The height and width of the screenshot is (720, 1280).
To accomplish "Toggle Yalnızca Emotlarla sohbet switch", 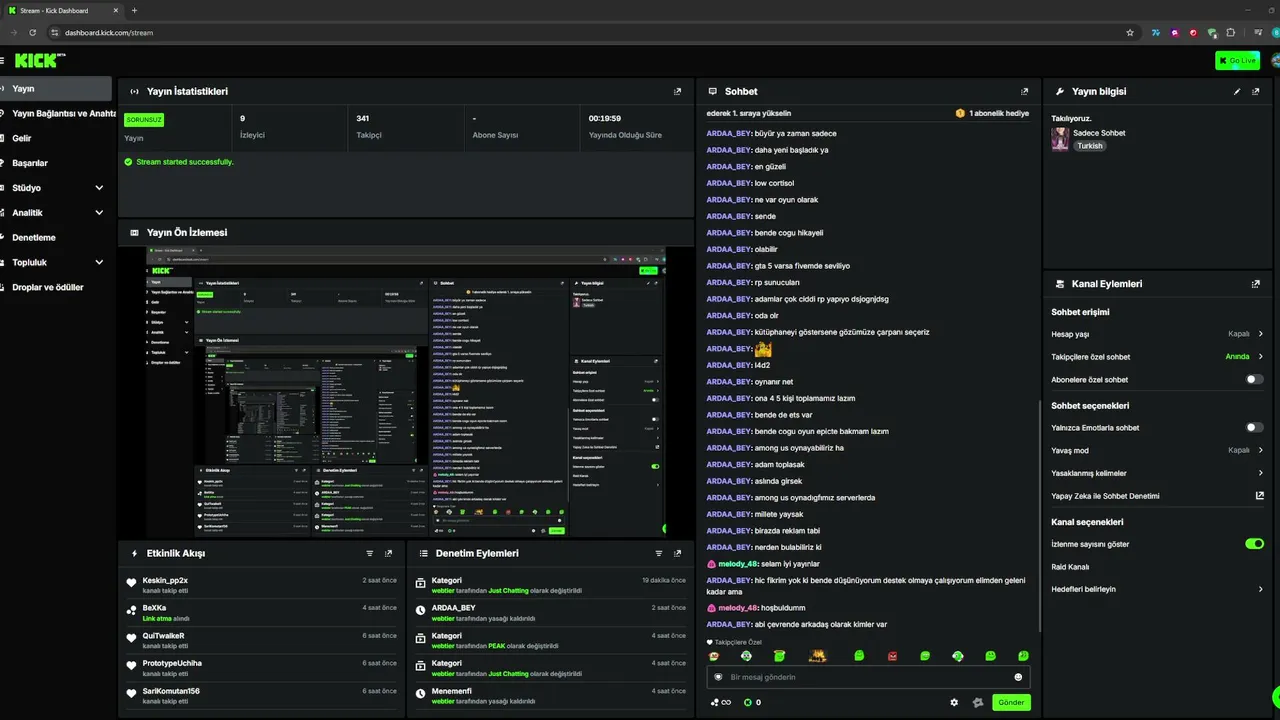I will (1254, 428).
